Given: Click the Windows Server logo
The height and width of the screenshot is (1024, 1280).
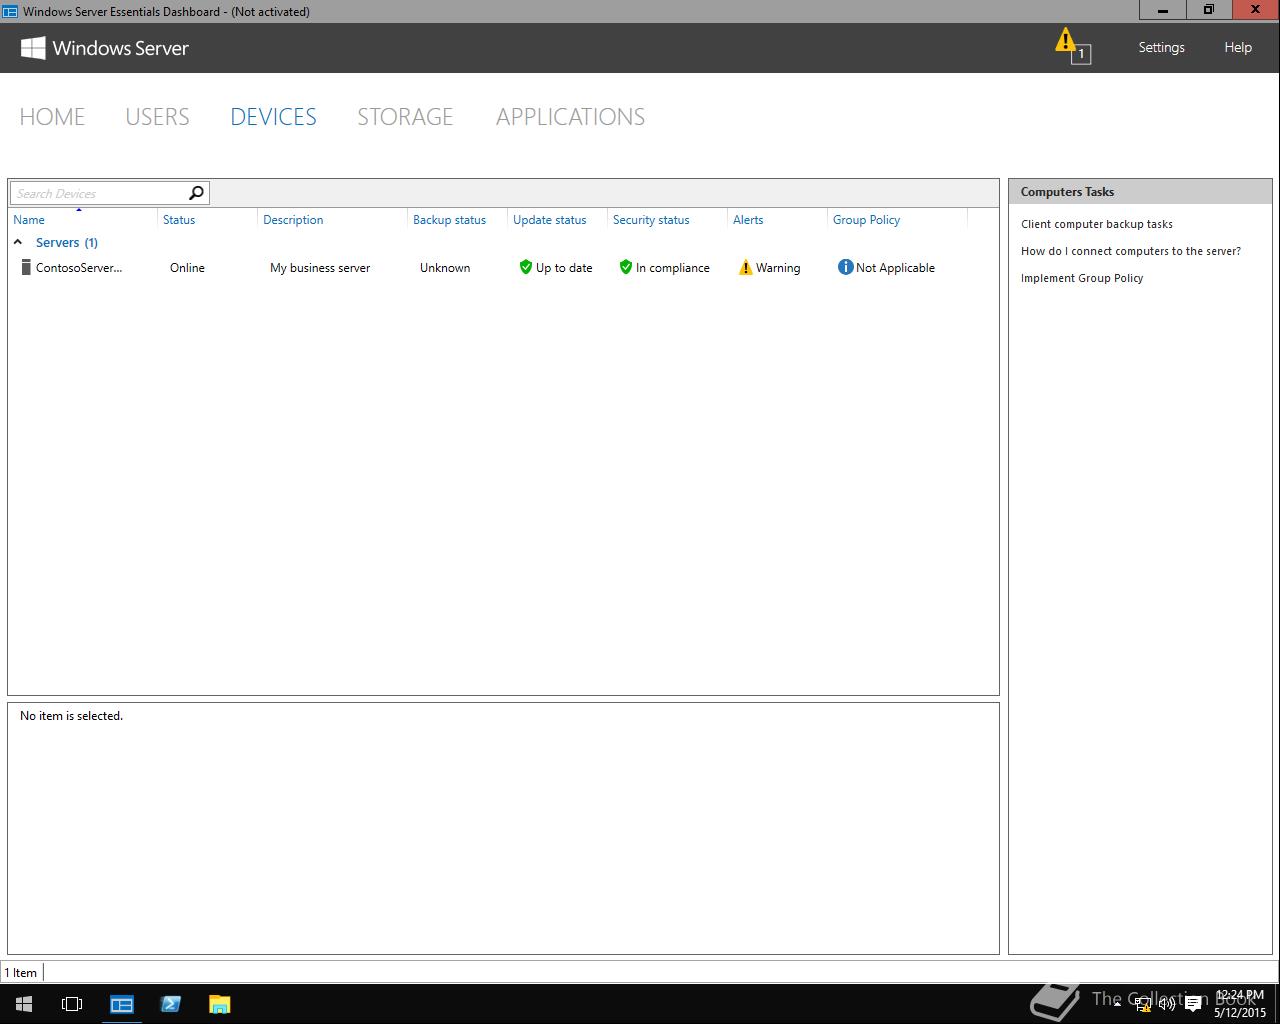Looking at the screenshot, I should pos(104,48).
